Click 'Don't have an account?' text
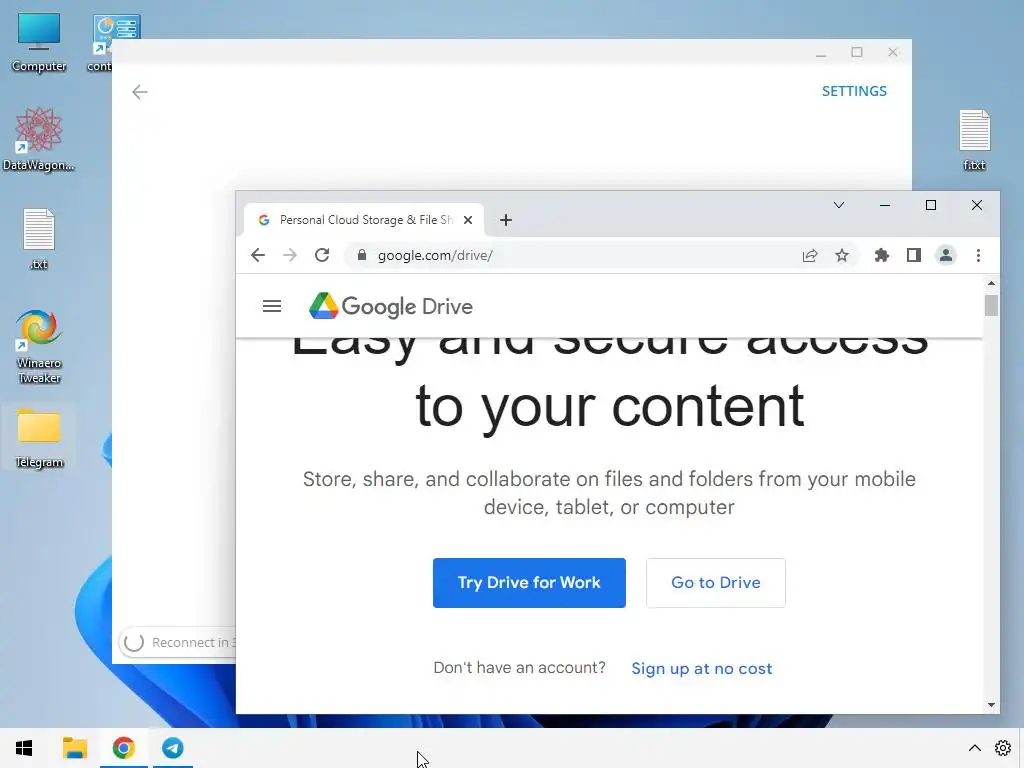Screen dimensions: 1024x768 519,667
